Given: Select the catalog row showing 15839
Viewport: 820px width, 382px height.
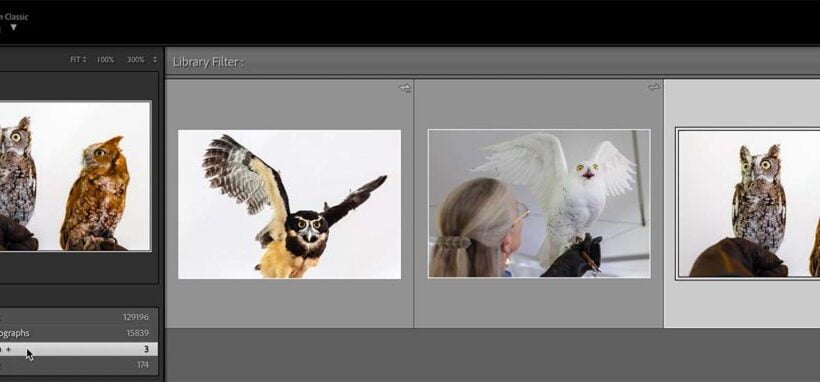Looking at the screenshot, I should (x=78, y=333).
